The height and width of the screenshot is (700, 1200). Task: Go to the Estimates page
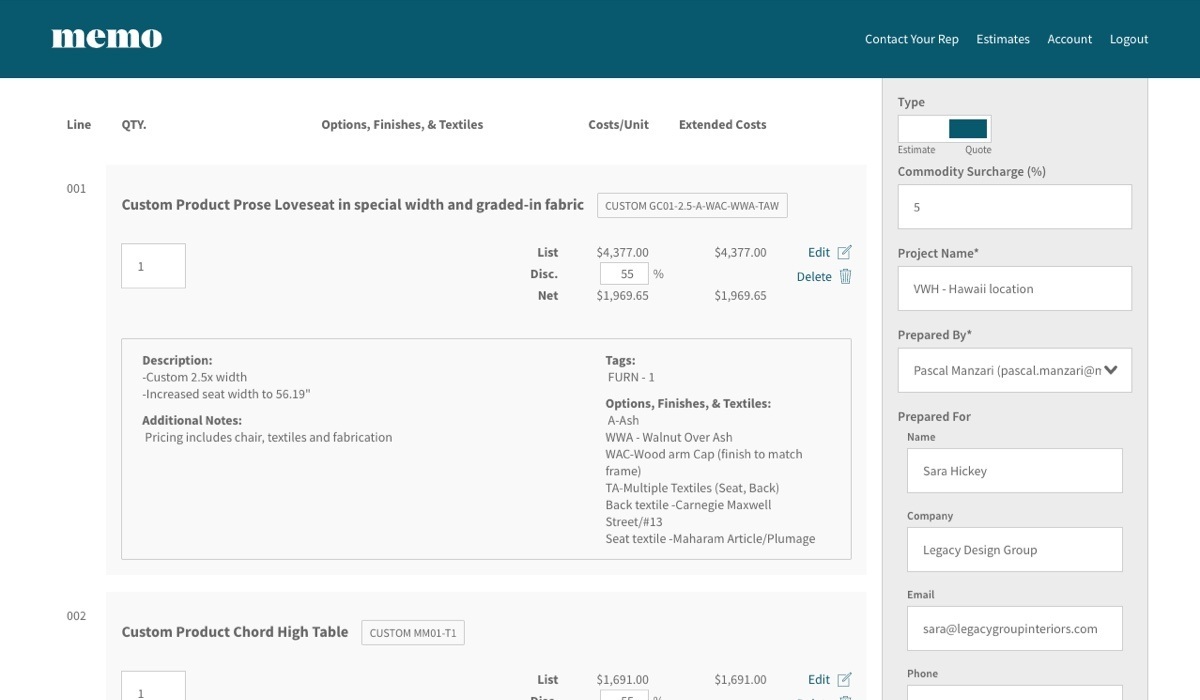(1002, 39)
